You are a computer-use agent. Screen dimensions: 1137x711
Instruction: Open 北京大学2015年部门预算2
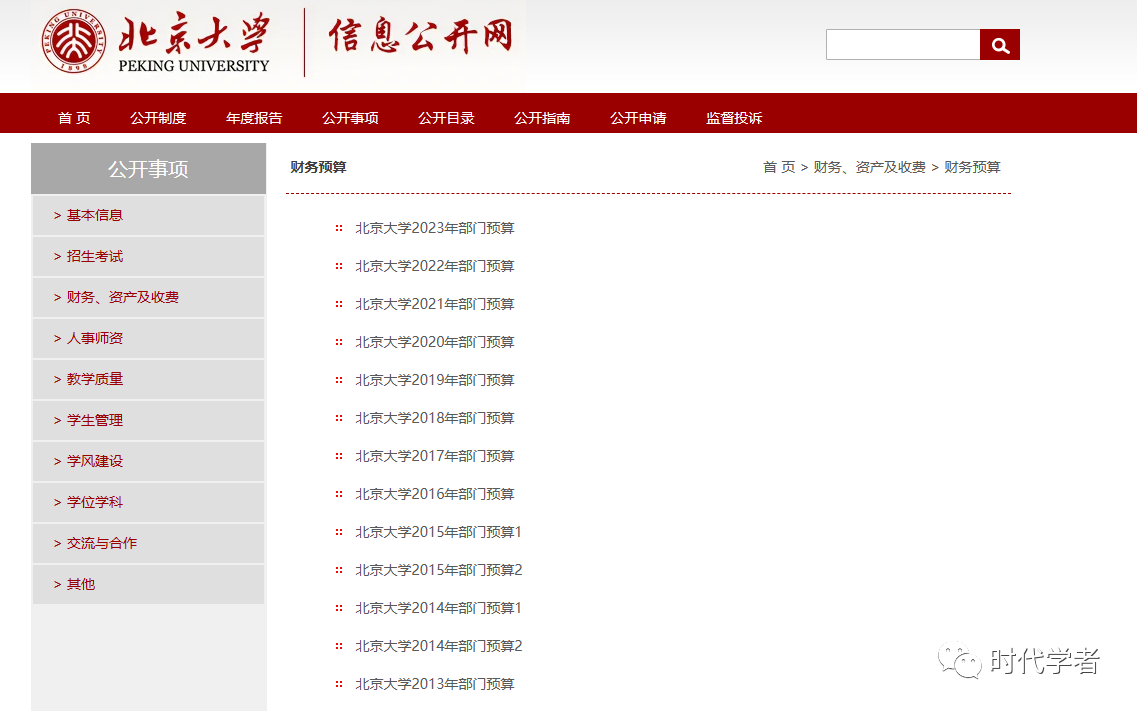tap(439, 570)
